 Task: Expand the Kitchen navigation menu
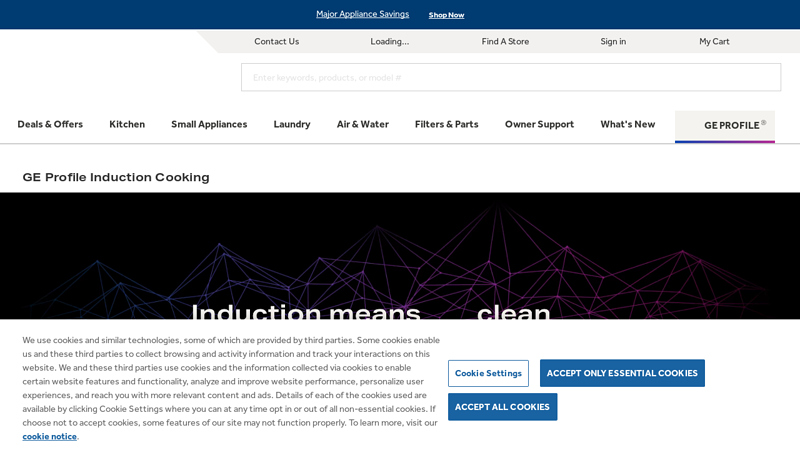coord(127,124)
